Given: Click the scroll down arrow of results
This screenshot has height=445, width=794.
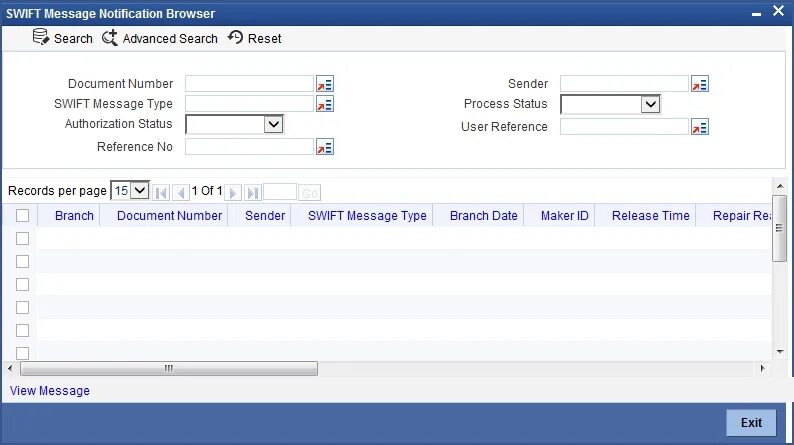Looking at the screenshot, I should (780, 351).
